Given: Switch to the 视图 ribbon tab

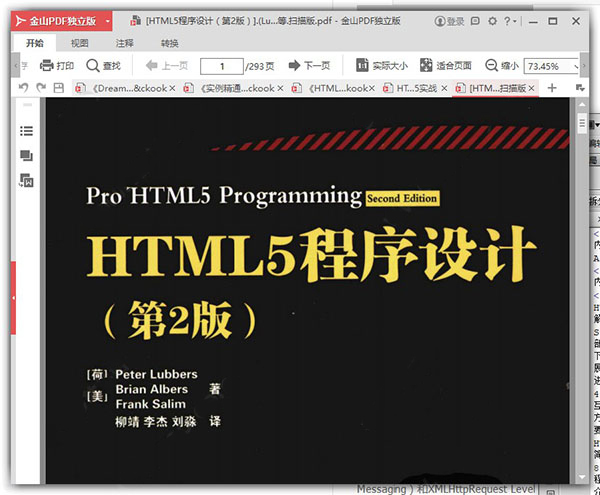Looking at the screenshot, I should pyautogui.click(x=80, y=43).
